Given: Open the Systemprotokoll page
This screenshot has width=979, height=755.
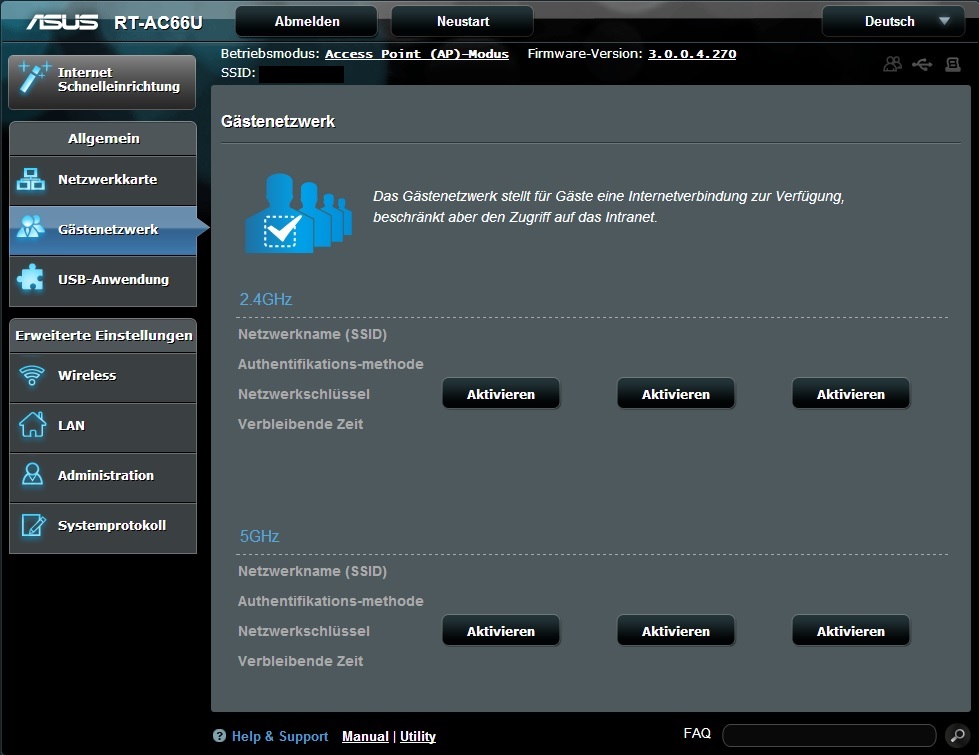Looking at the screenshot, I should 103,527.
